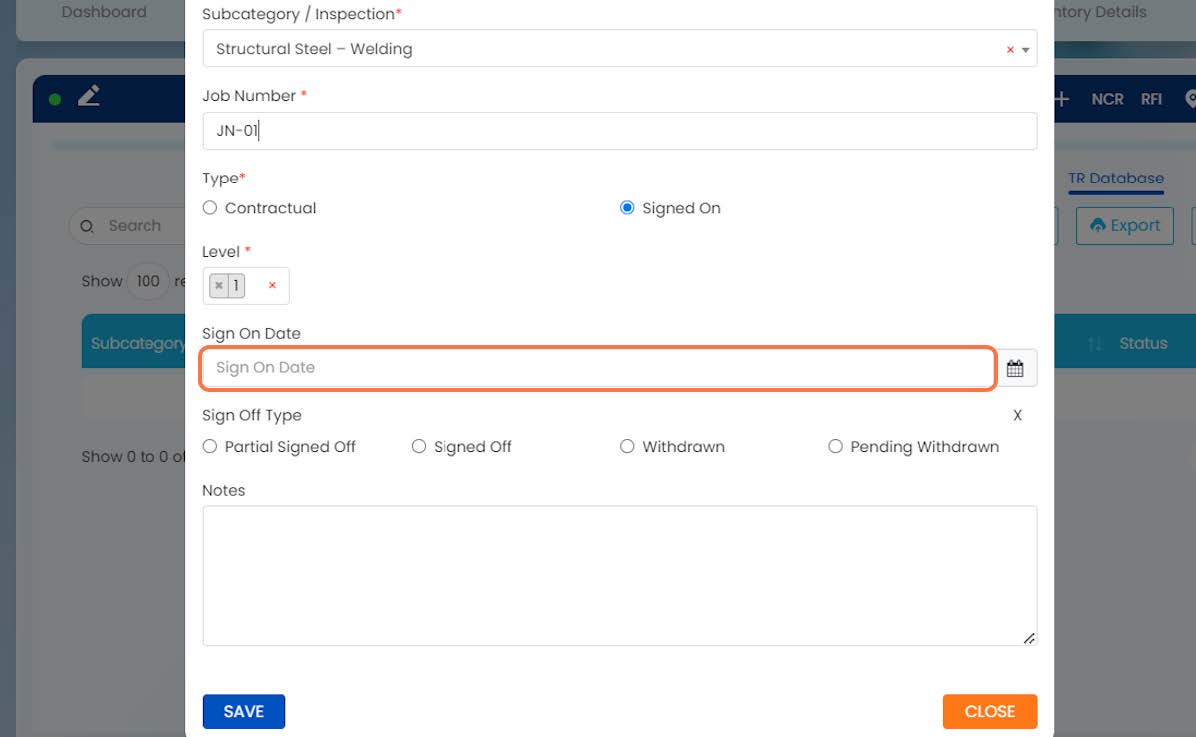Choose the Withdrawn sign off type
1196x737 pixels.
tap(627, 446)
